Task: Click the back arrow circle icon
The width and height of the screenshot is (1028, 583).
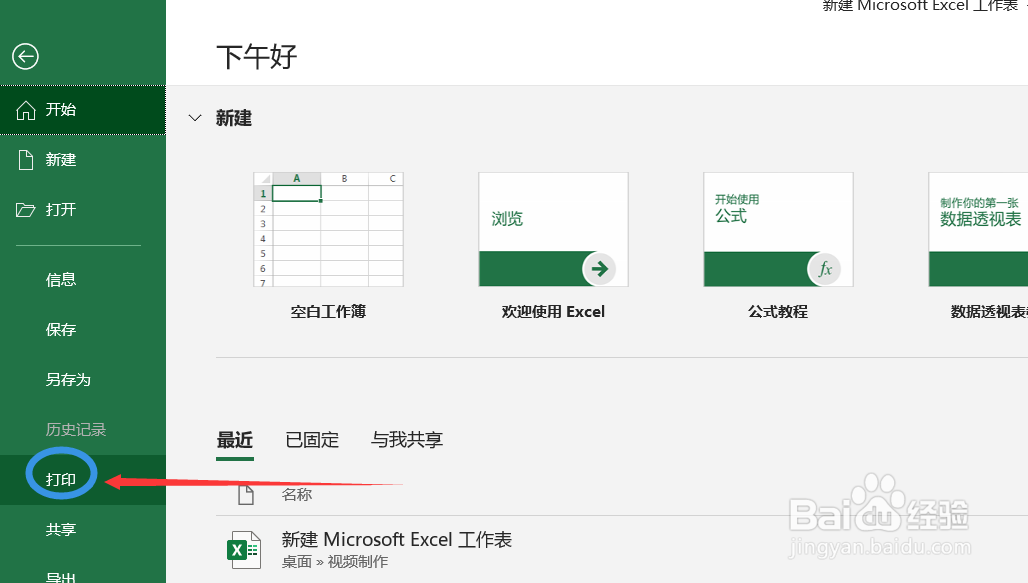Action: point(26,56)
